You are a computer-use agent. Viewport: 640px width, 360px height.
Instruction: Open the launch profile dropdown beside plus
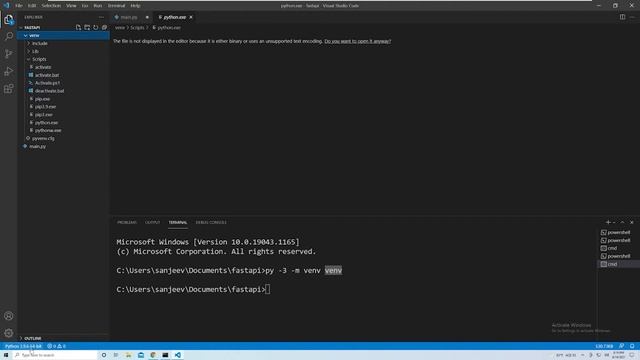point(614,222)
